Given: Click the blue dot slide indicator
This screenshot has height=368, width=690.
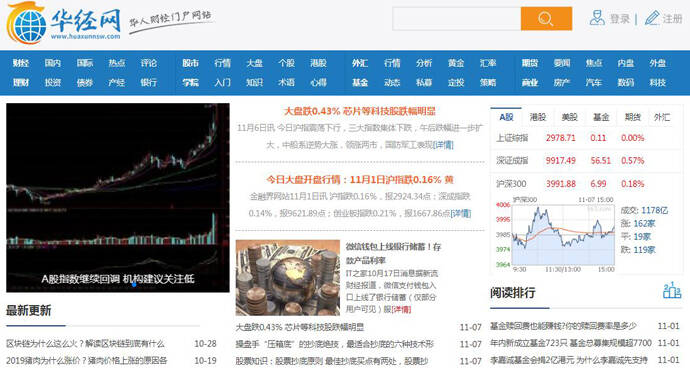Looking at the screenshot, I should point(134,284).
